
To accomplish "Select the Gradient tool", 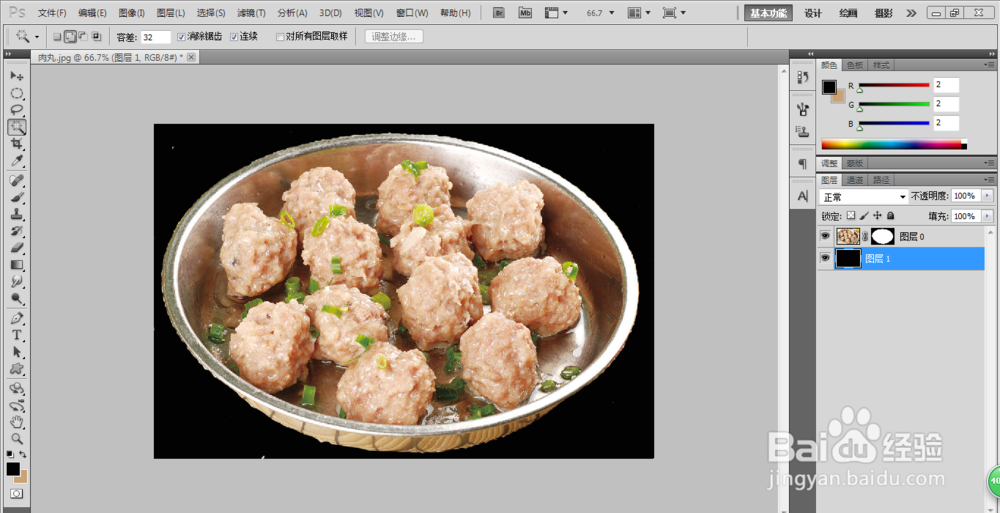I will click(17, 264).
